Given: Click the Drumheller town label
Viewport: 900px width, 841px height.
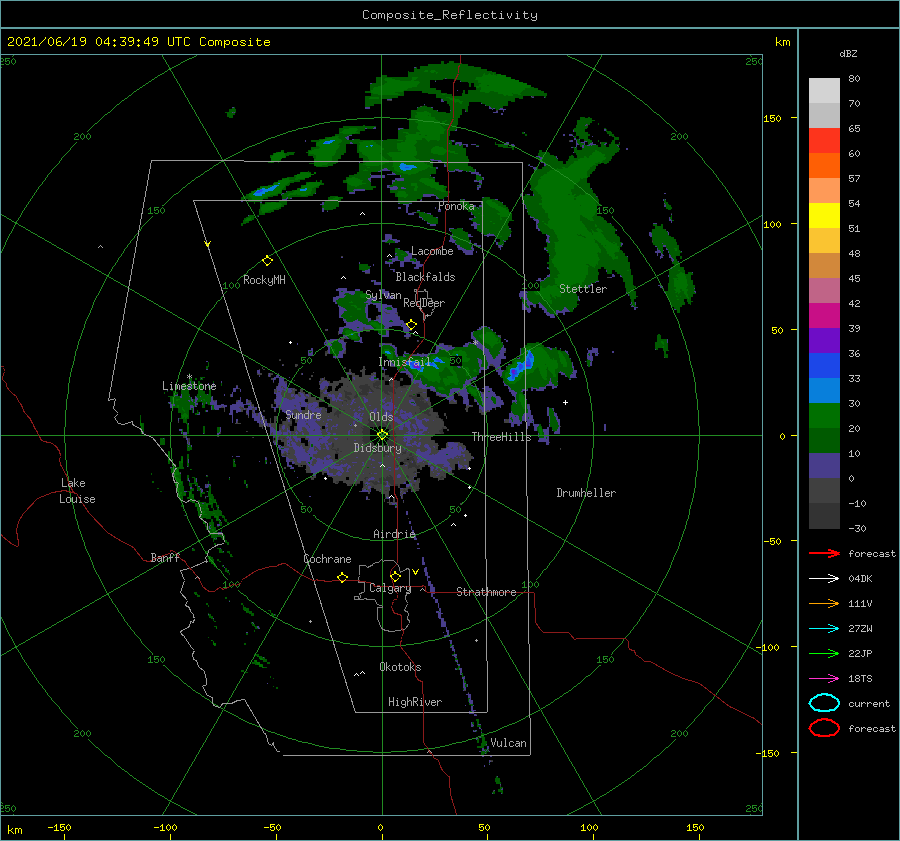Looking at the screenshot, I should tap(586, 493).
